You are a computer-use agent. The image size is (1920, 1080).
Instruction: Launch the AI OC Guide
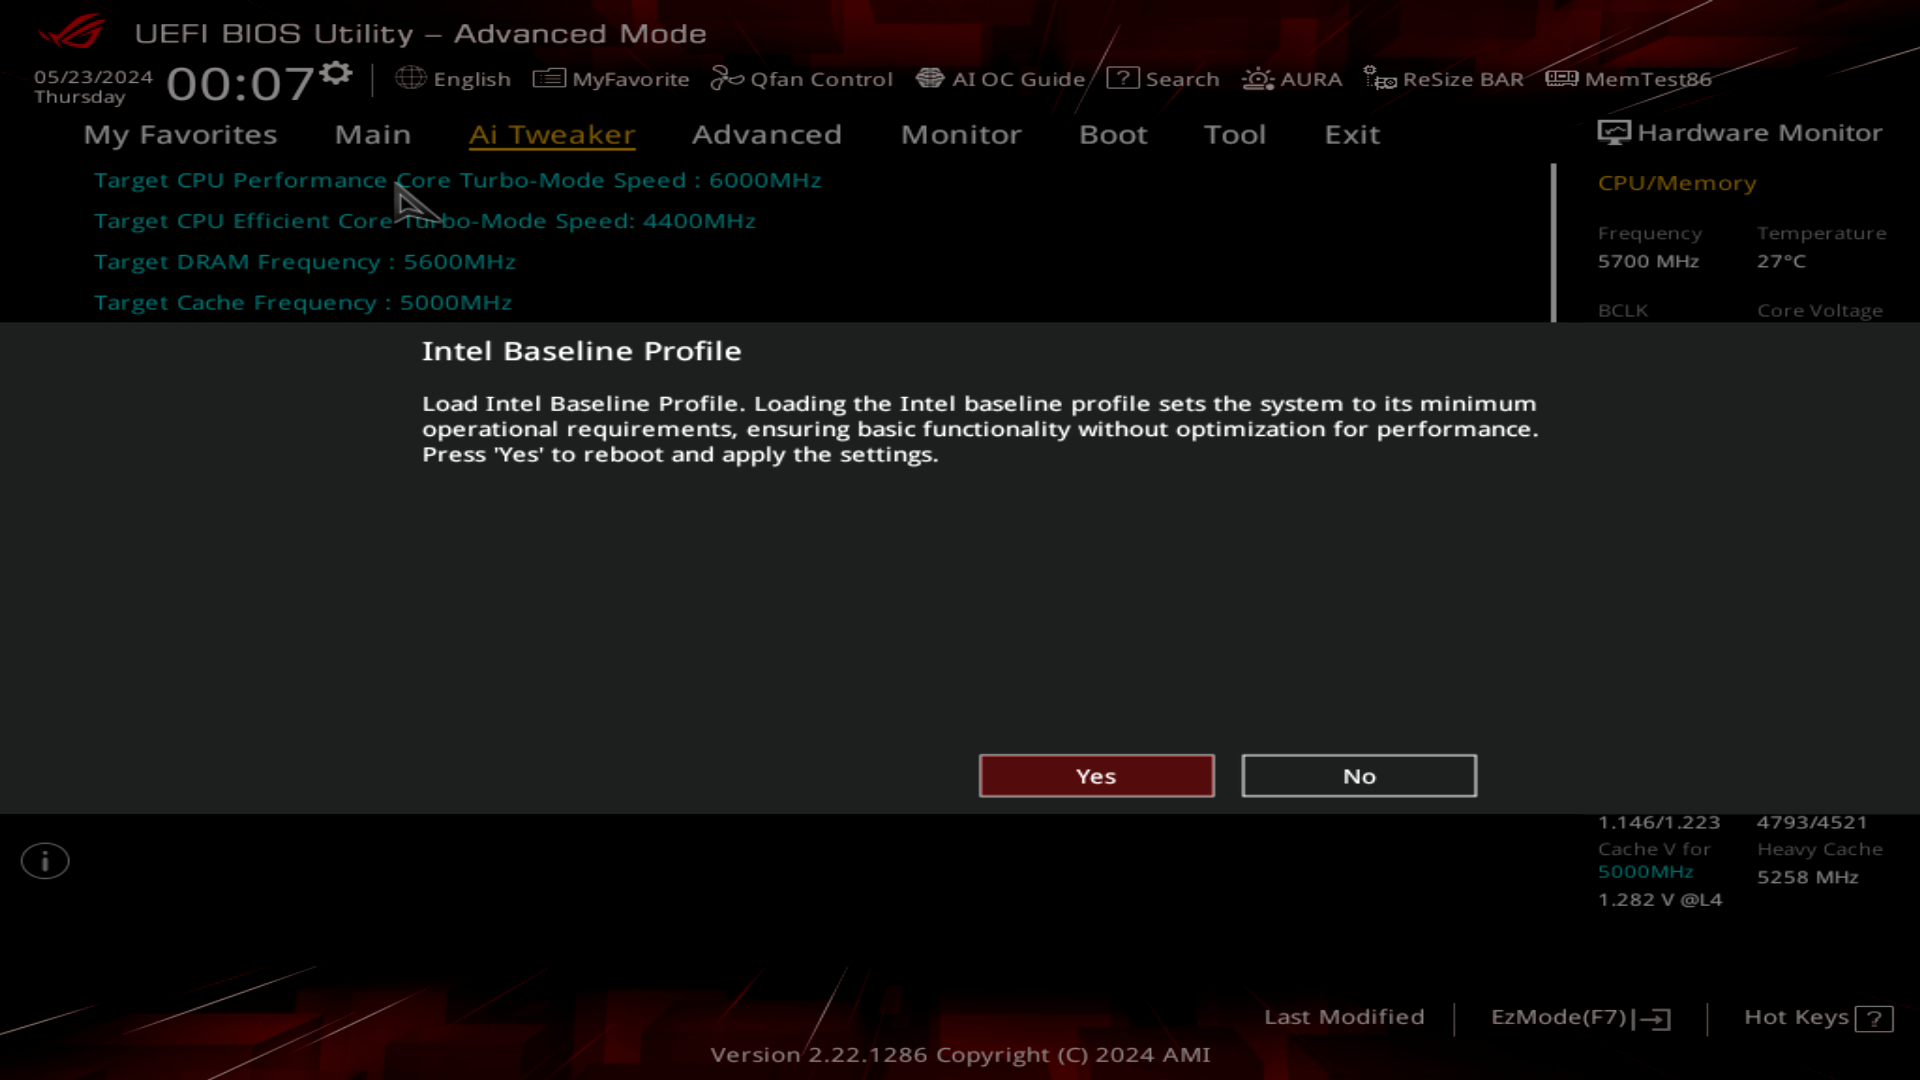(x=1000, y=79)
